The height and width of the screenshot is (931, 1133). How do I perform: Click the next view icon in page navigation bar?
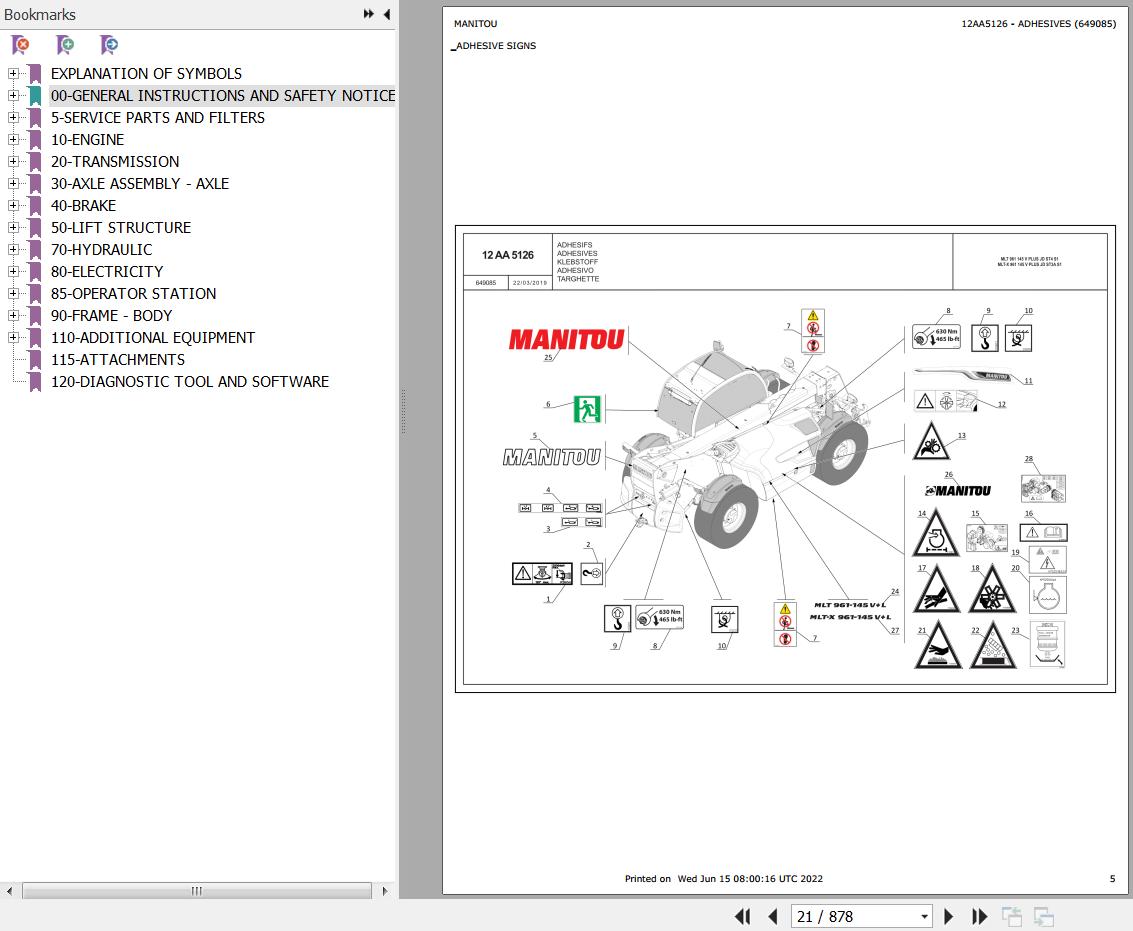pyautogui.click(x=1043, y=917)
